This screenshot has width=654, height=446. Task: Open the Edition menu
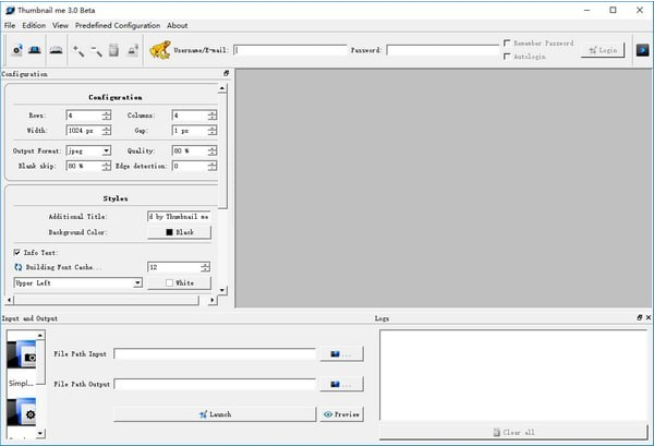click(x=34, y=25)
